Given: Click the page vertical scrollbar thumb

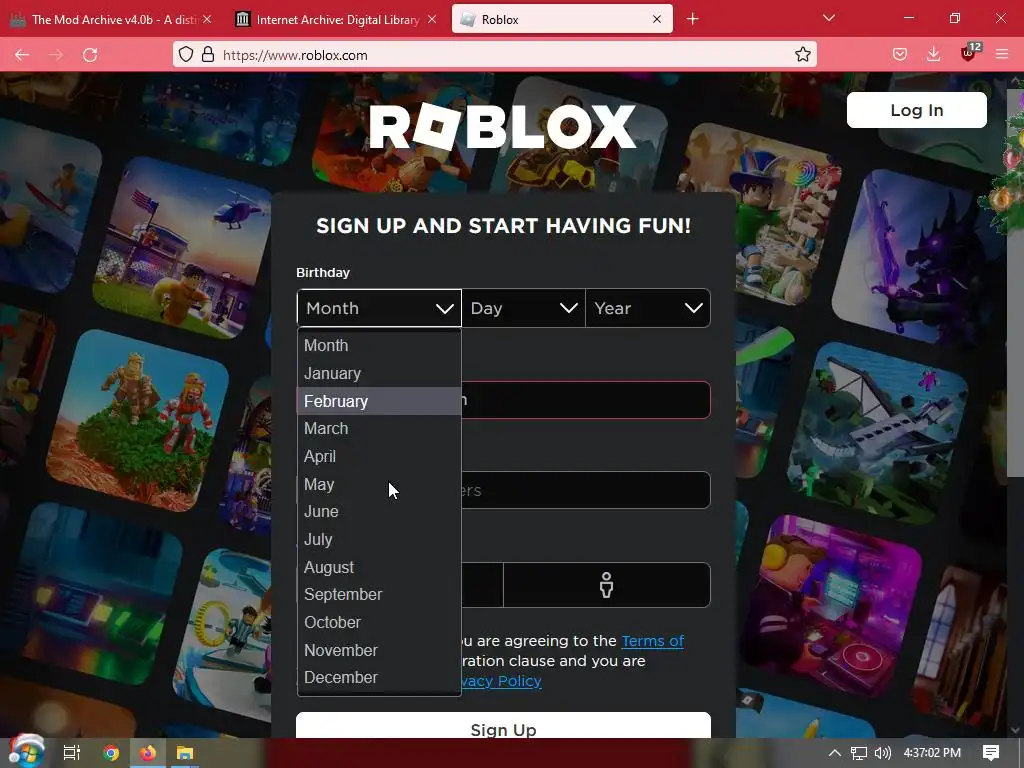Looking at the screenshot, I should (x=1015, y=282).
